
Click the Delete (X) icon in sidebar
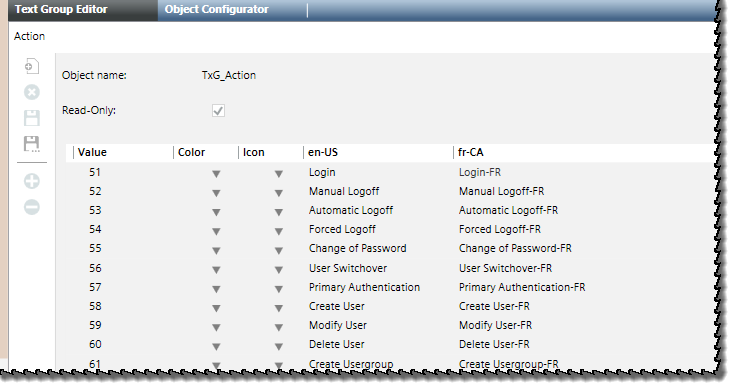(x=31, y=92)
